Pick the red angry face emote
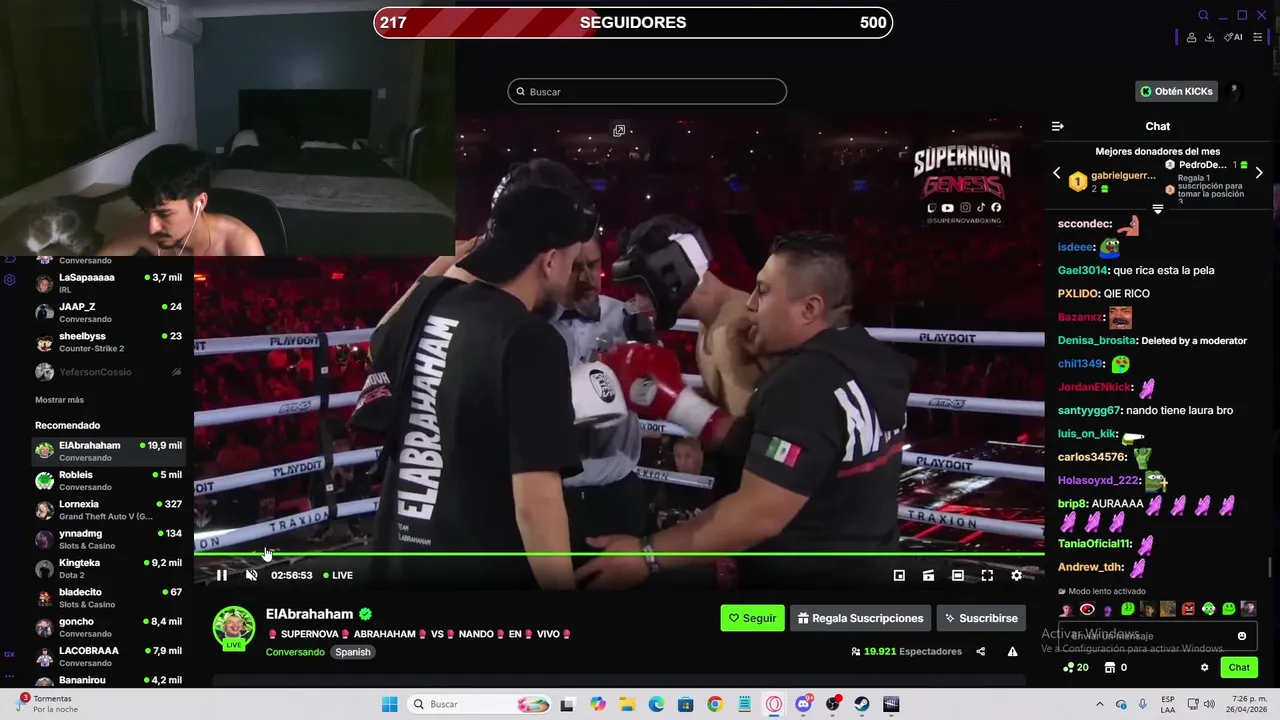This screenshot has width=1280, height=720. (x=1188, y=609)
